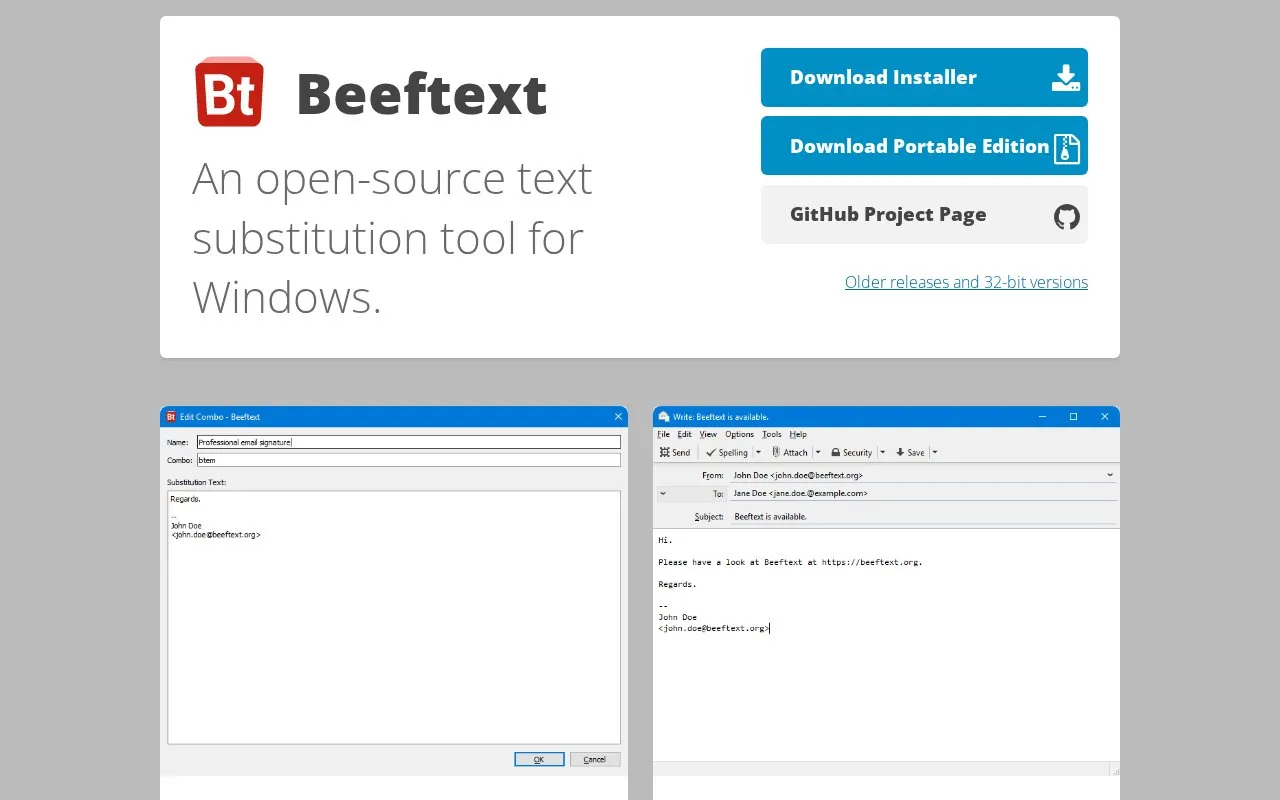
Task: Open Older releases and 32-bit versions link
Action: 966,282
